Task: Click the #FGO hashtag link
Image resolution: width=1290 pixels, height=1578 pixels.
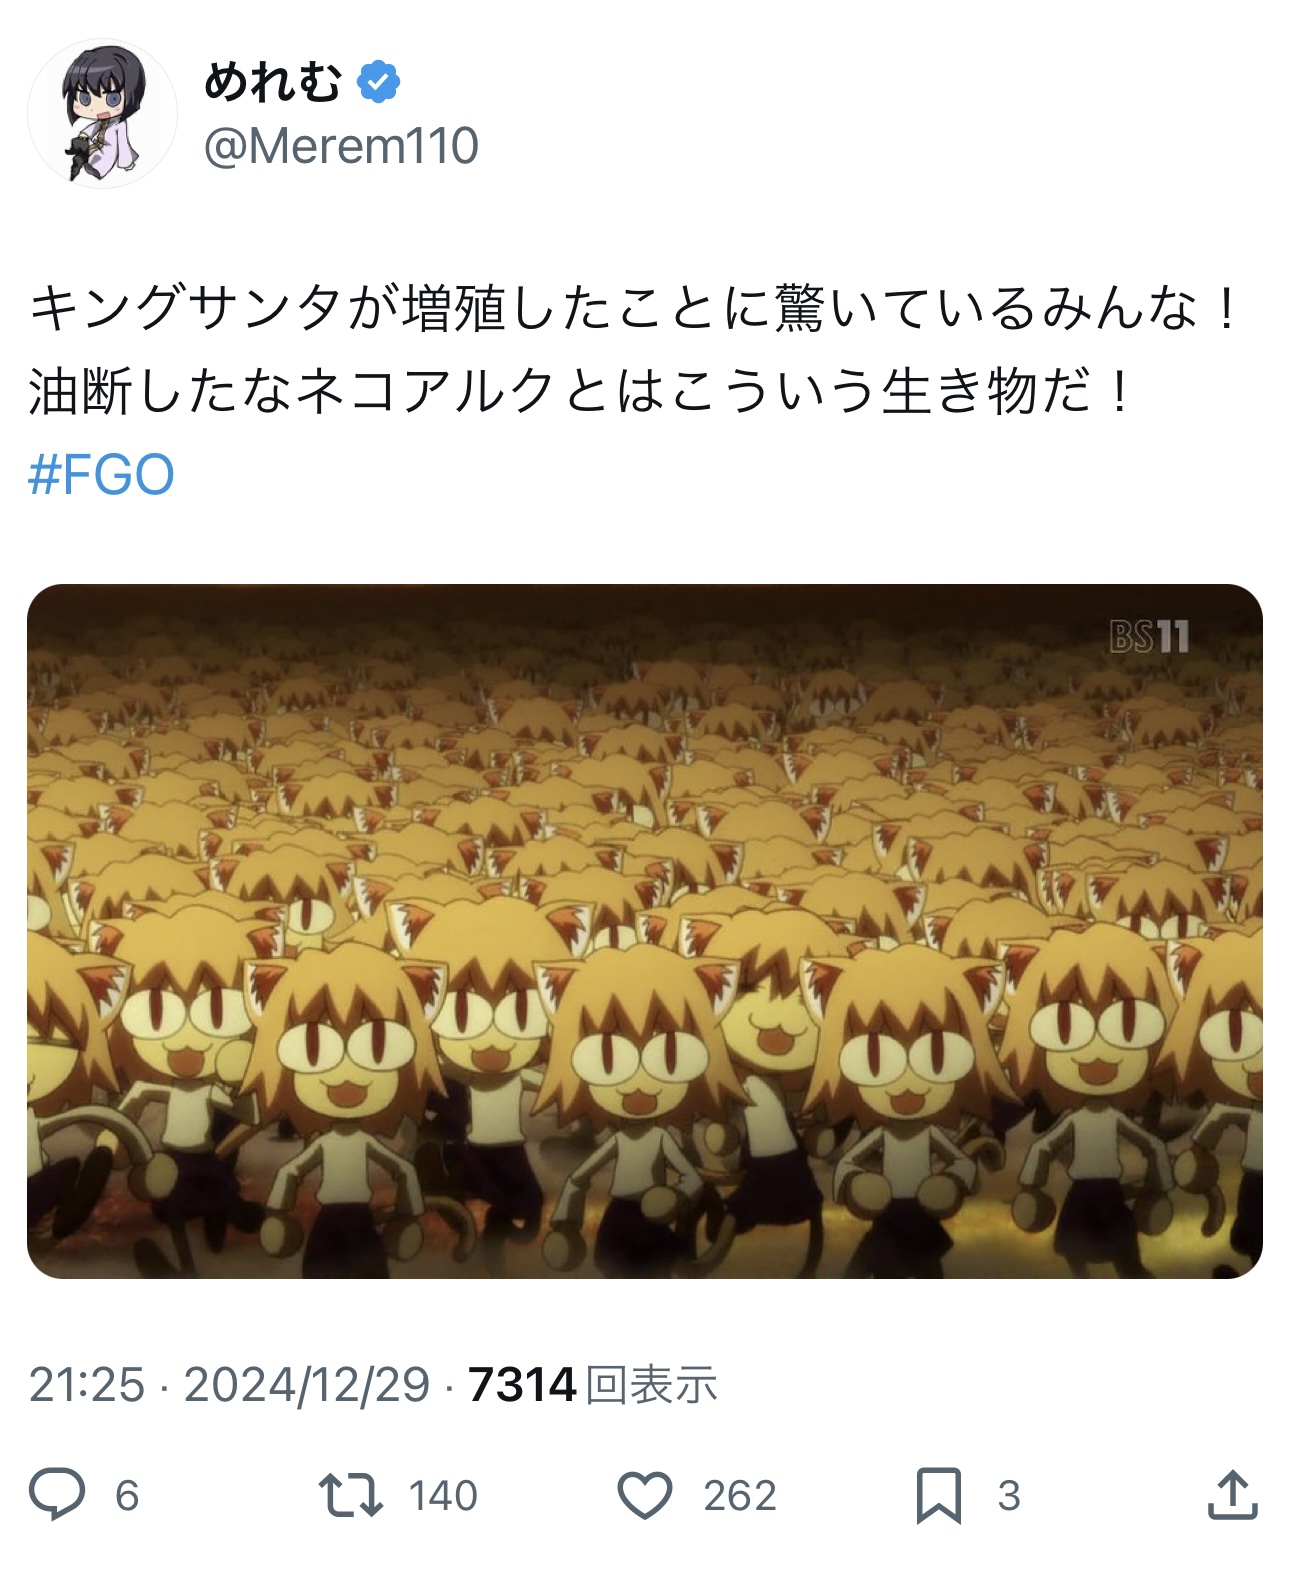Action: (101, 474)
